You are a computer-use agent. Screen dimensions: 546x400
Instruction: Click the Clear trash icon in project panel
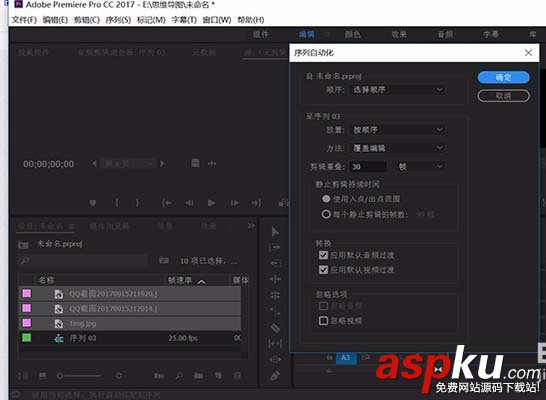pos(237,376)
